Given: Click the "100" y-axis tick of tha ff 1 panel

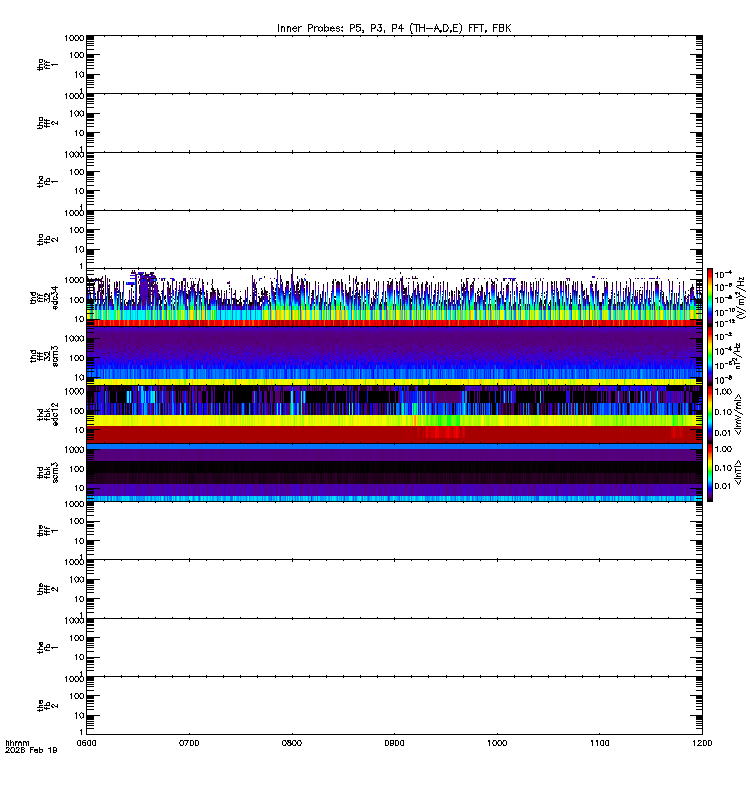Looking at the screenshot, I should 77,55.
